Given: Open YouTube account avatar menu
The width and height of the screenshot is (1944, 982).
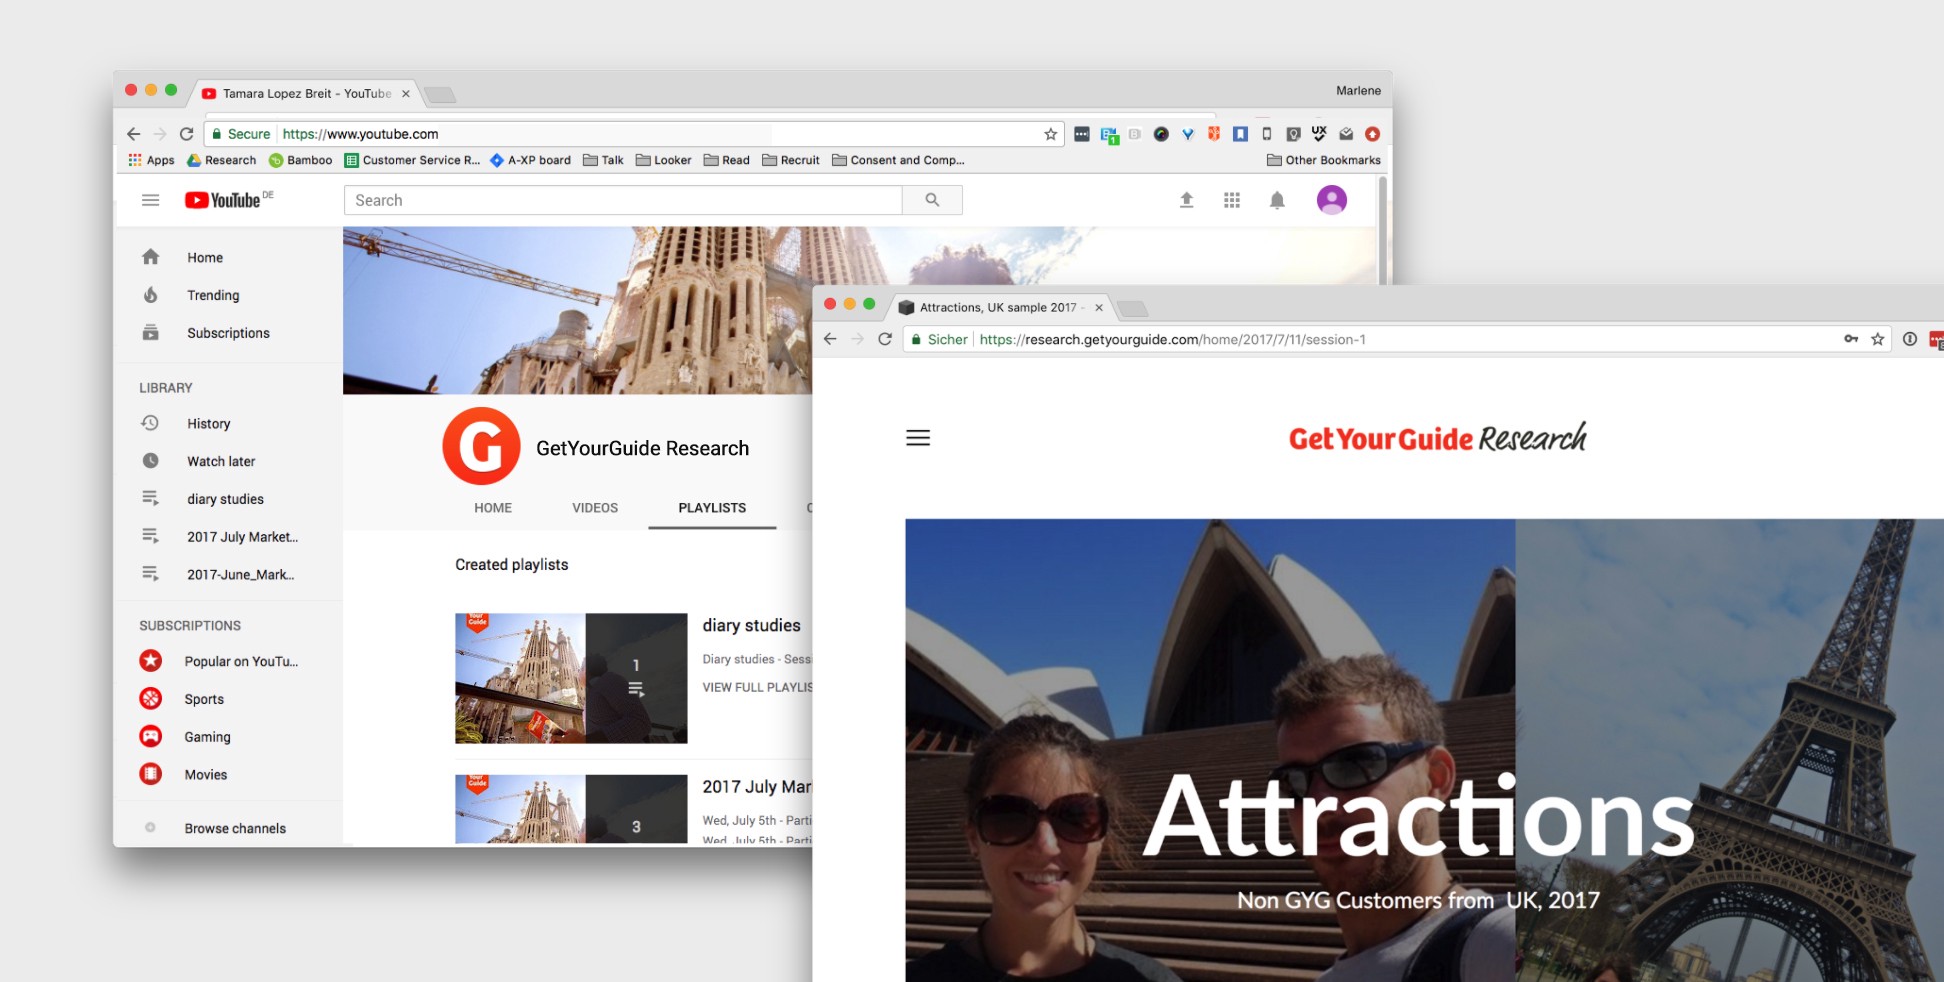Looking at the screenshot, I should (x=1331, y=200).
